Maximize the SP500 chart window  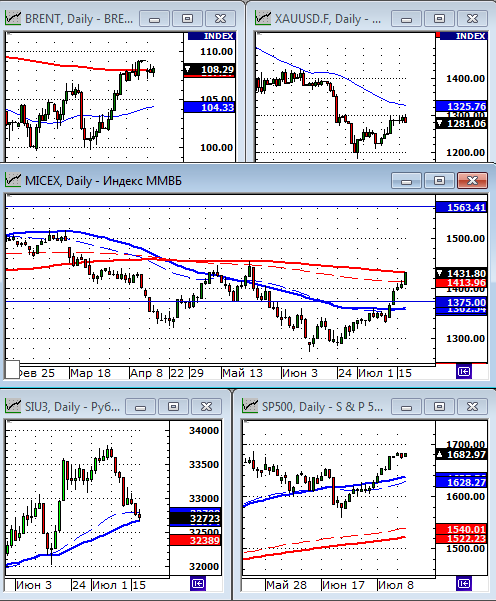439,406
